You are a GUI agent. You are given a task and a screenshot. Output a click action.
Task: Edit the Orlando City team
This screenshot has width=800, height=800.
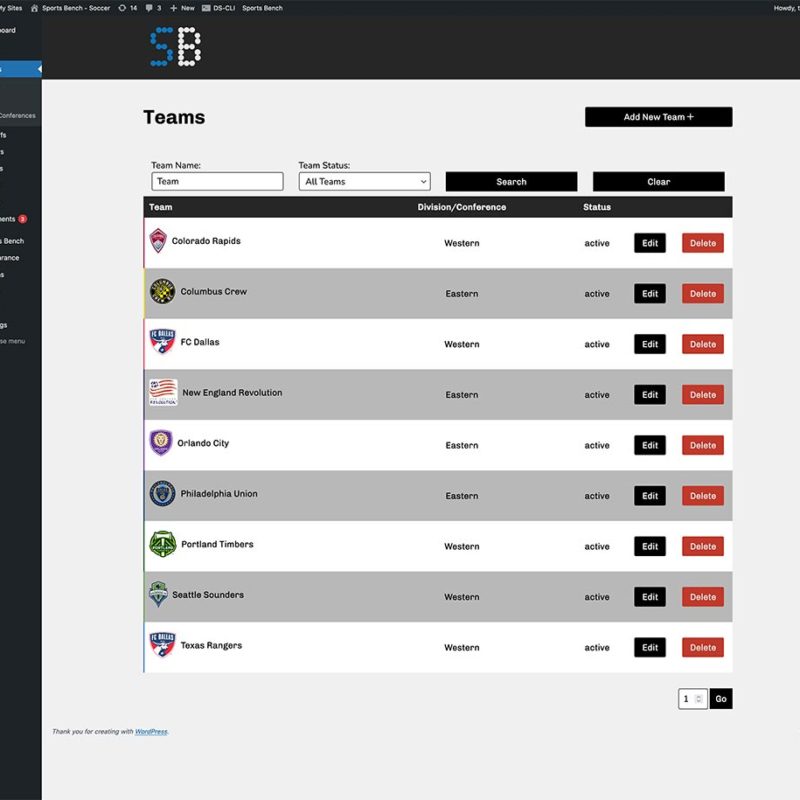(x=649, y=445)
